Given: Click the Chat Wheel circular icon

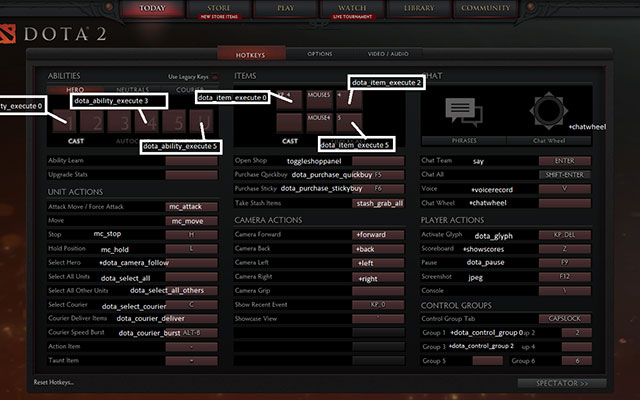Looking at the screenshot, I should click(x=549, y=111).
